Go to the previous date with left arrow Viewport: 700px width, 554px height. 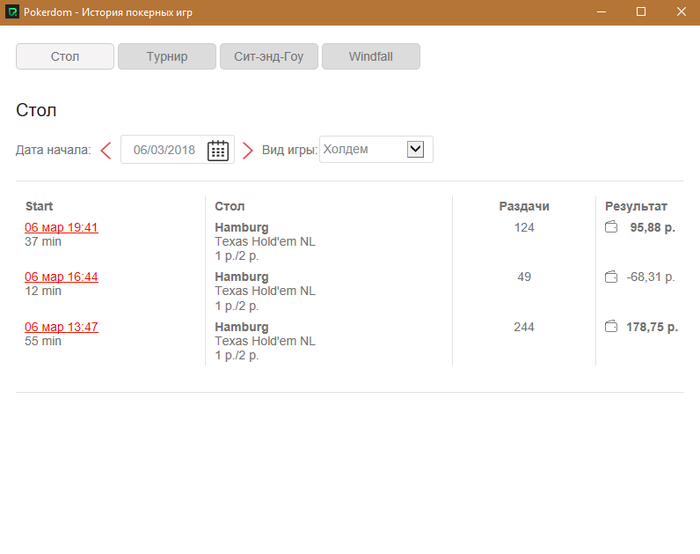[106, 150]
